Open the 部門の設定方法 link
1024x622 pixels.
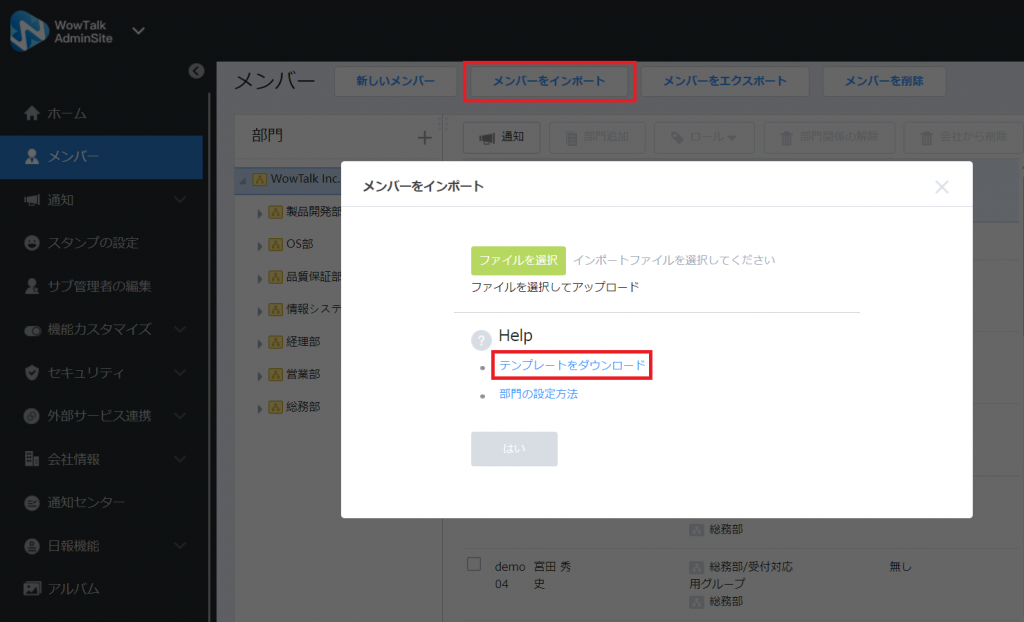538,394
